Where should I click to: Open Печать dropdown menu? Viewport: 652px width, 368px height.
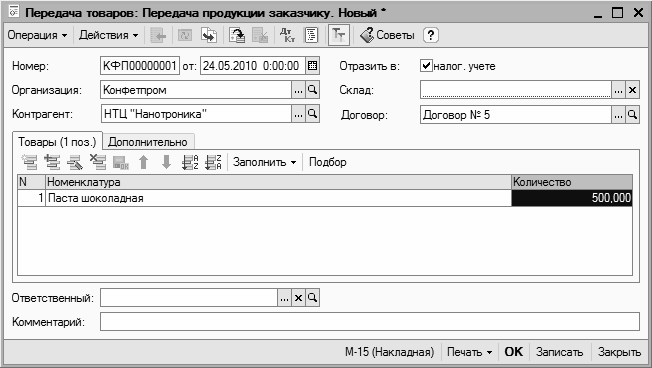(x=469, y=352)
